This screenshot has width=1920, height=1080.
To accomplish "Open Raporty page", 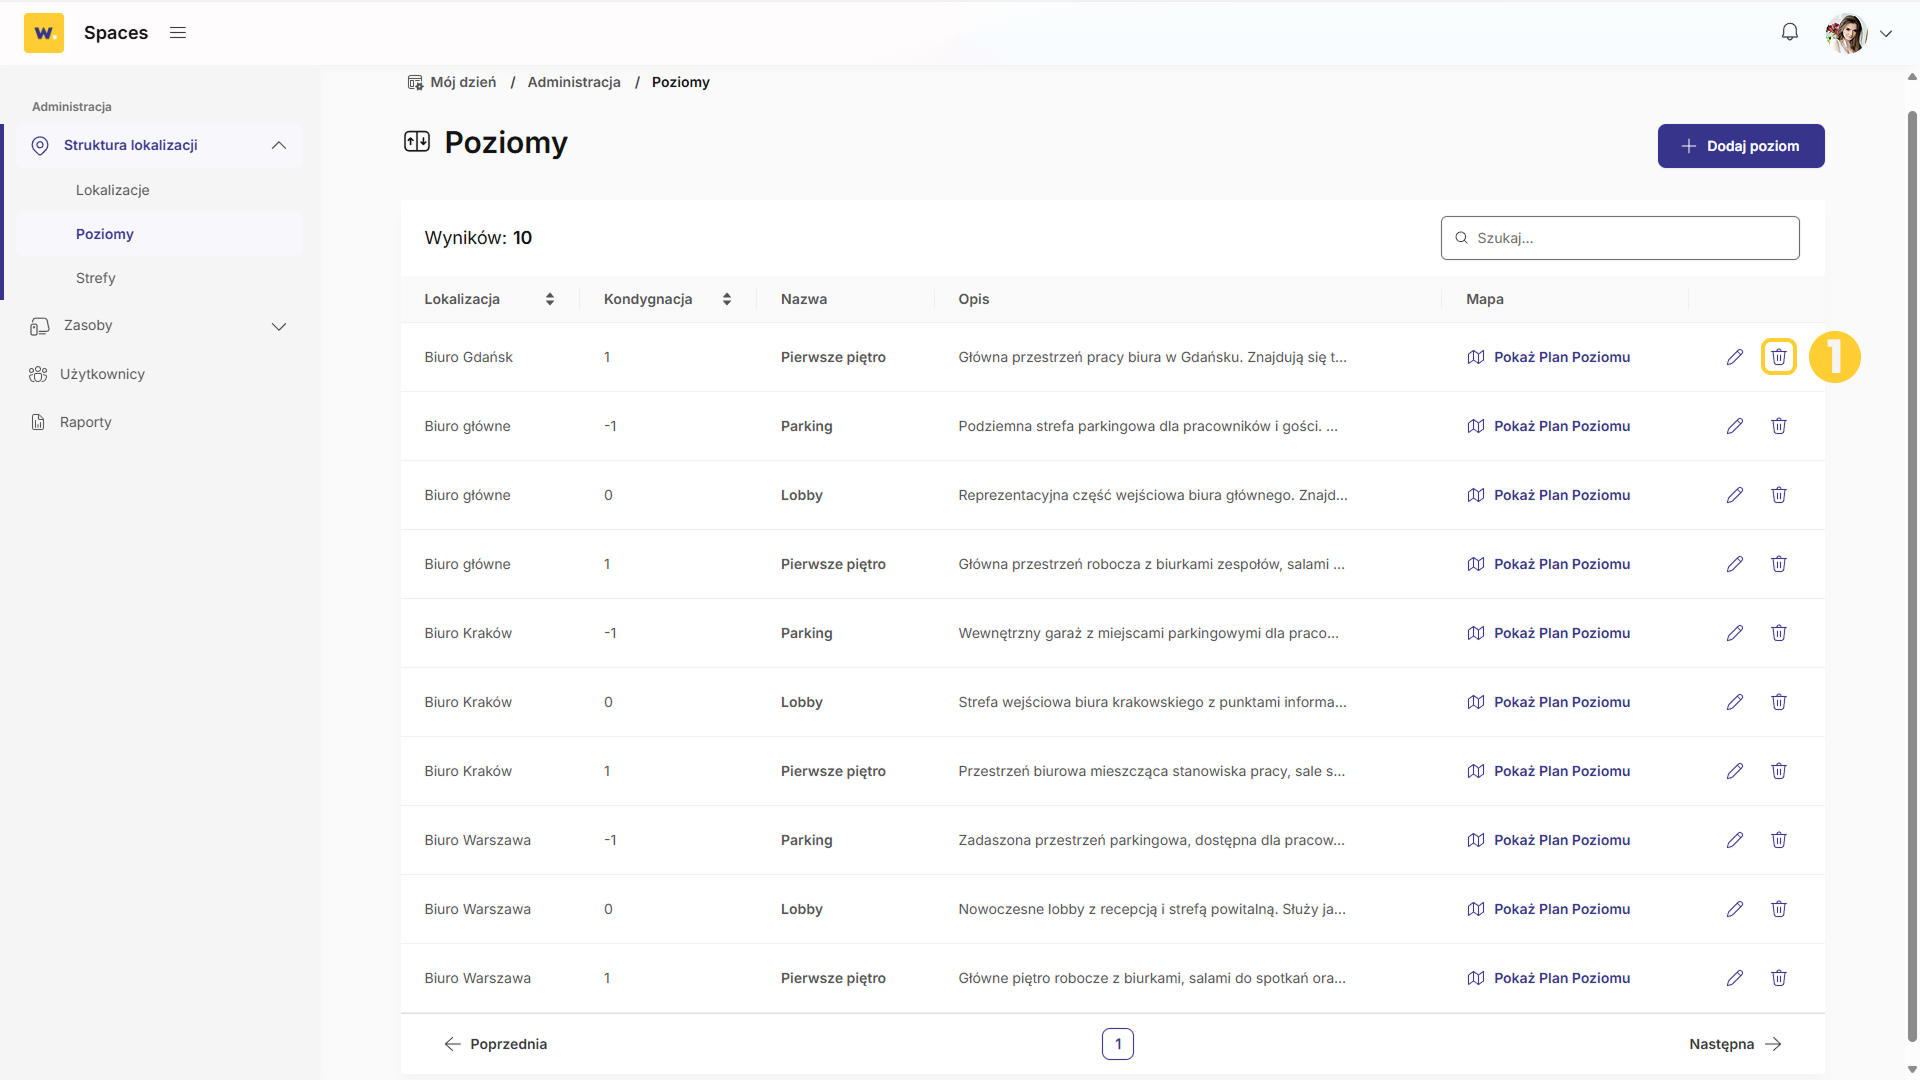I will 85,422.
